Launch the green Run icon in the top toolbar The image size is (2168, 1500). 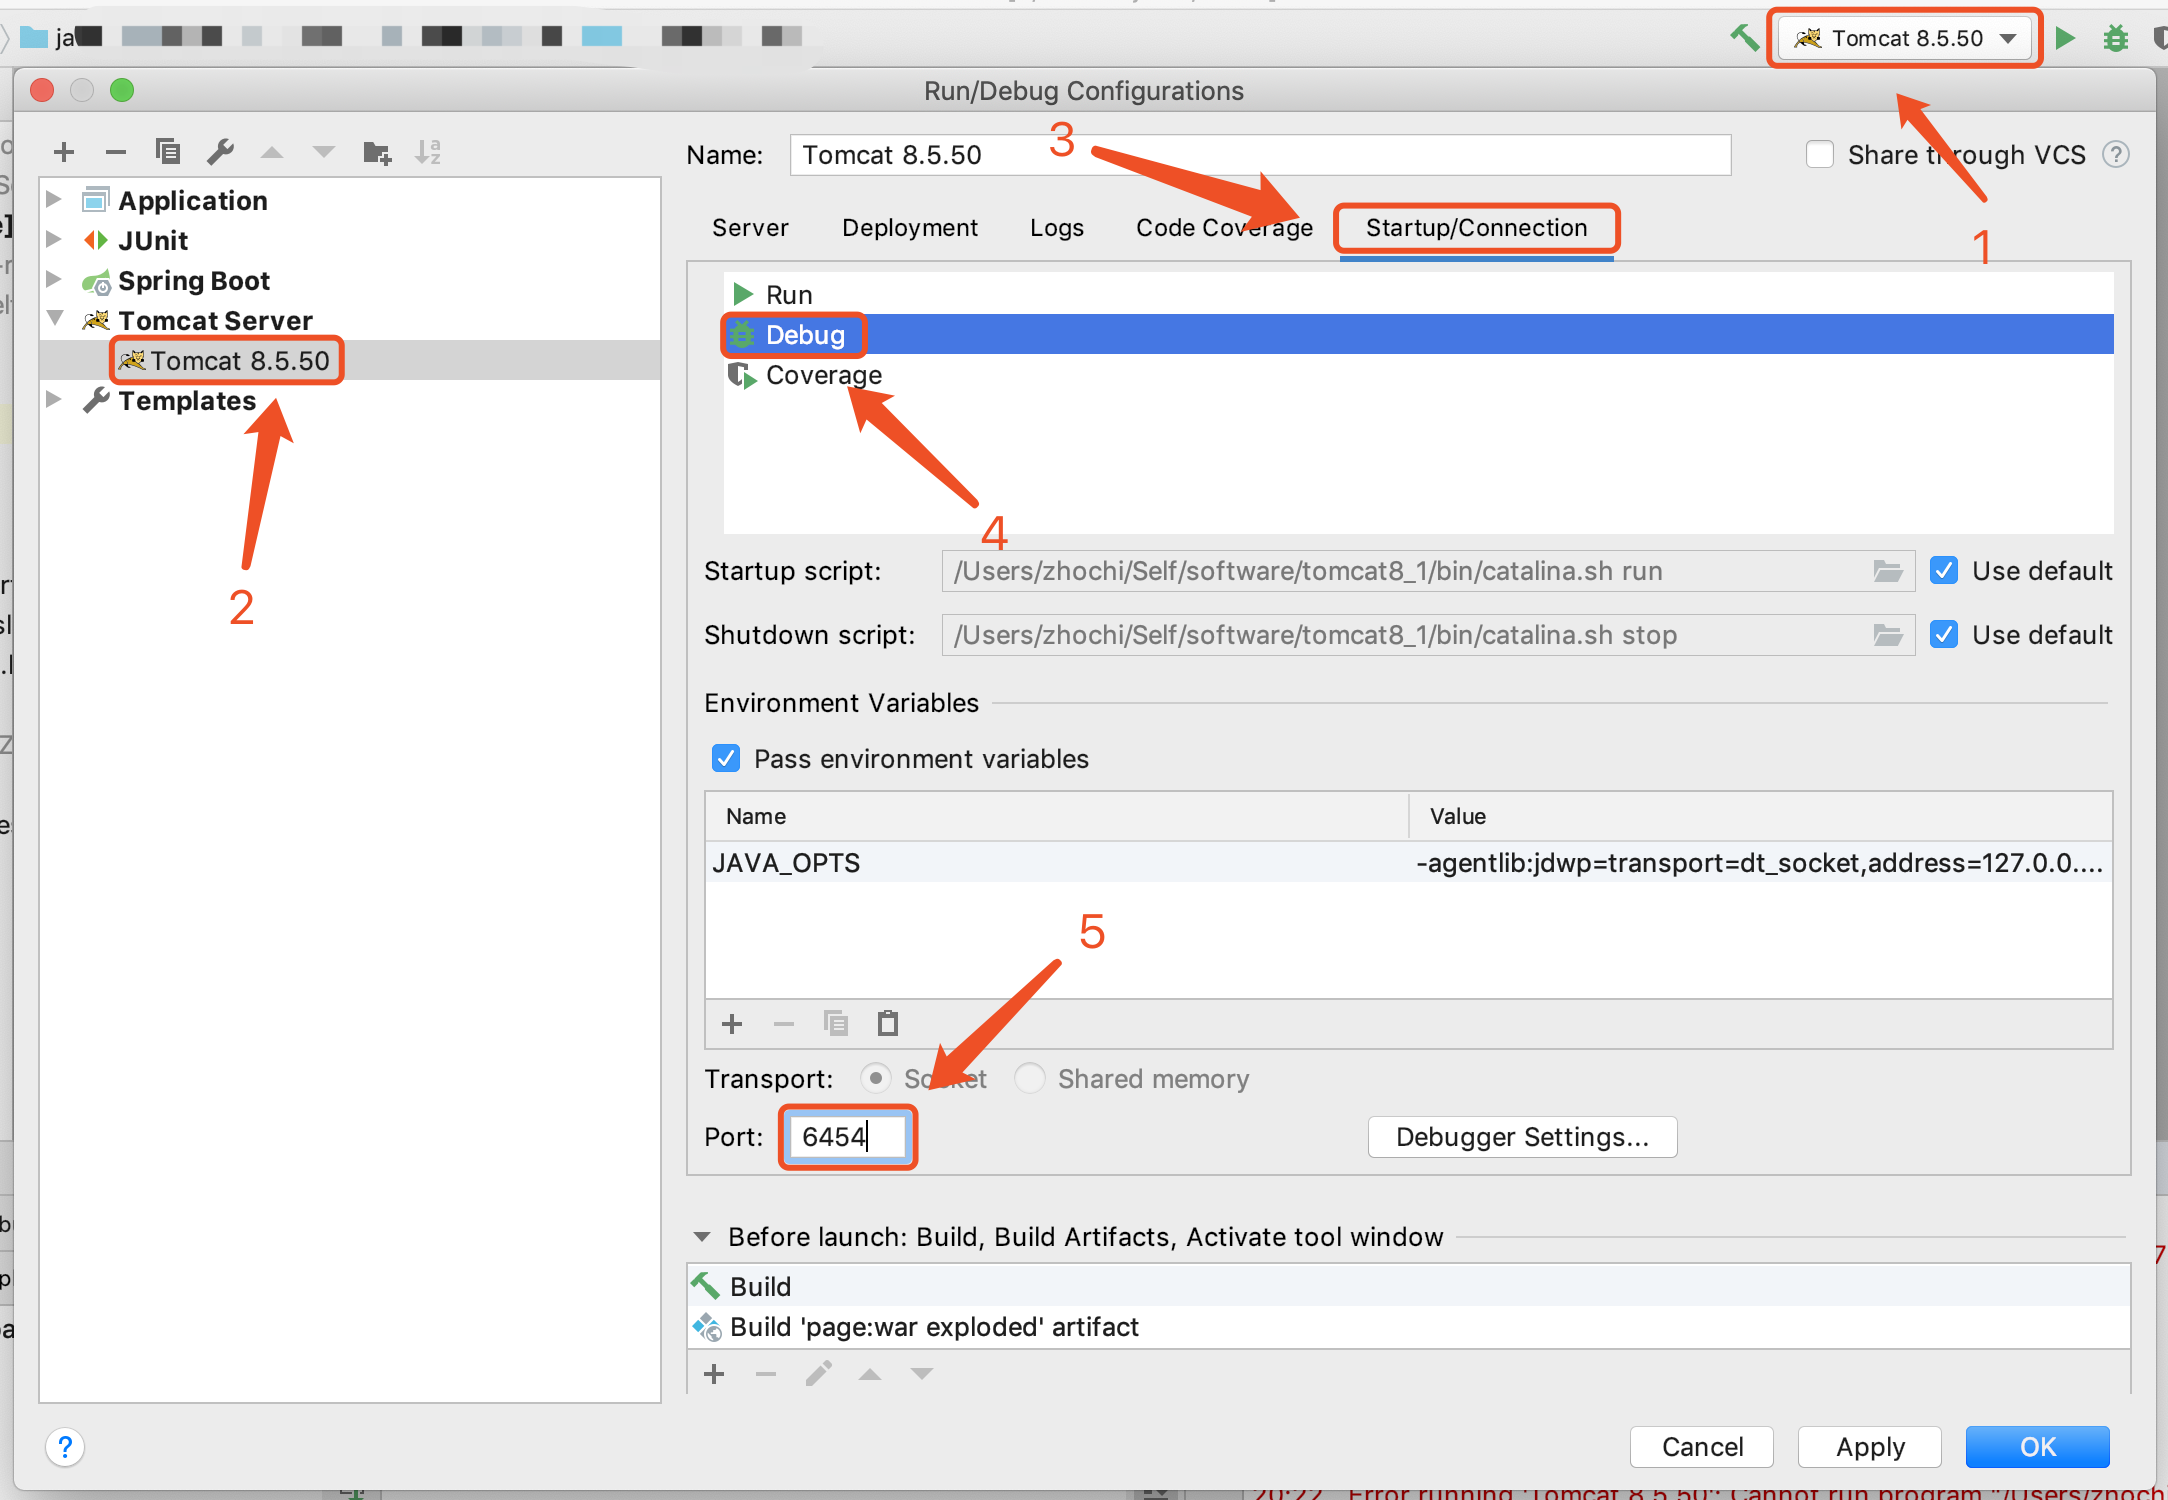[x=2065, y=38]
